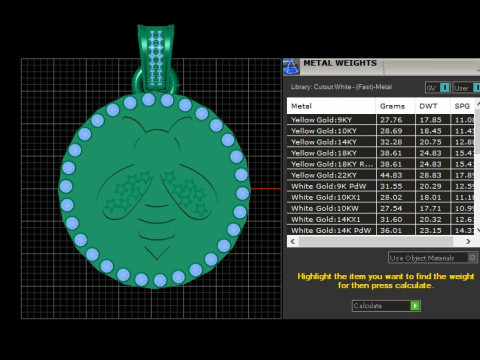The image size is (480, 360).
Task: Select the White Gold:9K PdW row
Action: [381, 186]
